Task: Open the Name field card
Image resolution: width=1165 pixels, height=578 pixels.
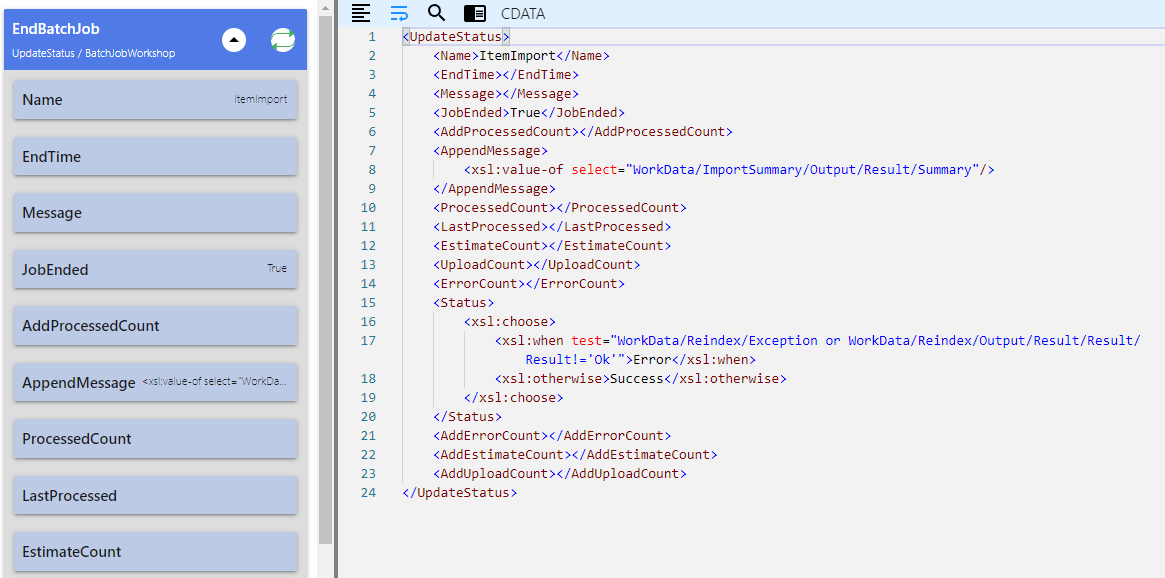Action: pyautogui.click(x=155, y=100)
